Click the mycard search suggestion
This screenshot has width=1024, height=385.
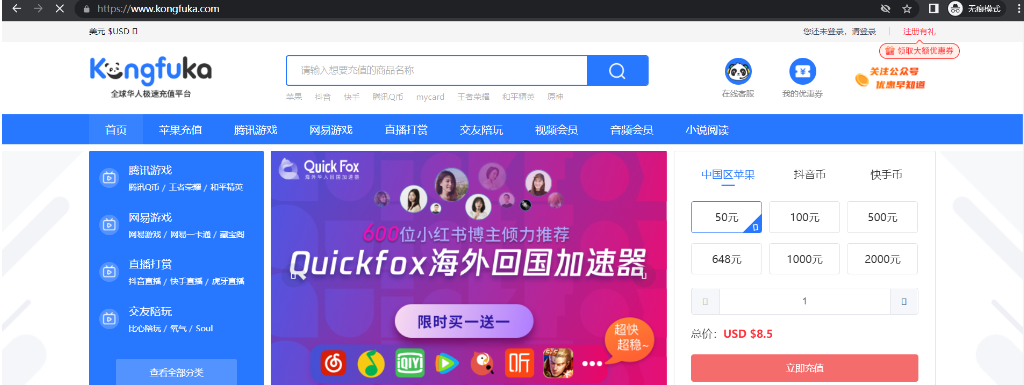click(430, 97)
